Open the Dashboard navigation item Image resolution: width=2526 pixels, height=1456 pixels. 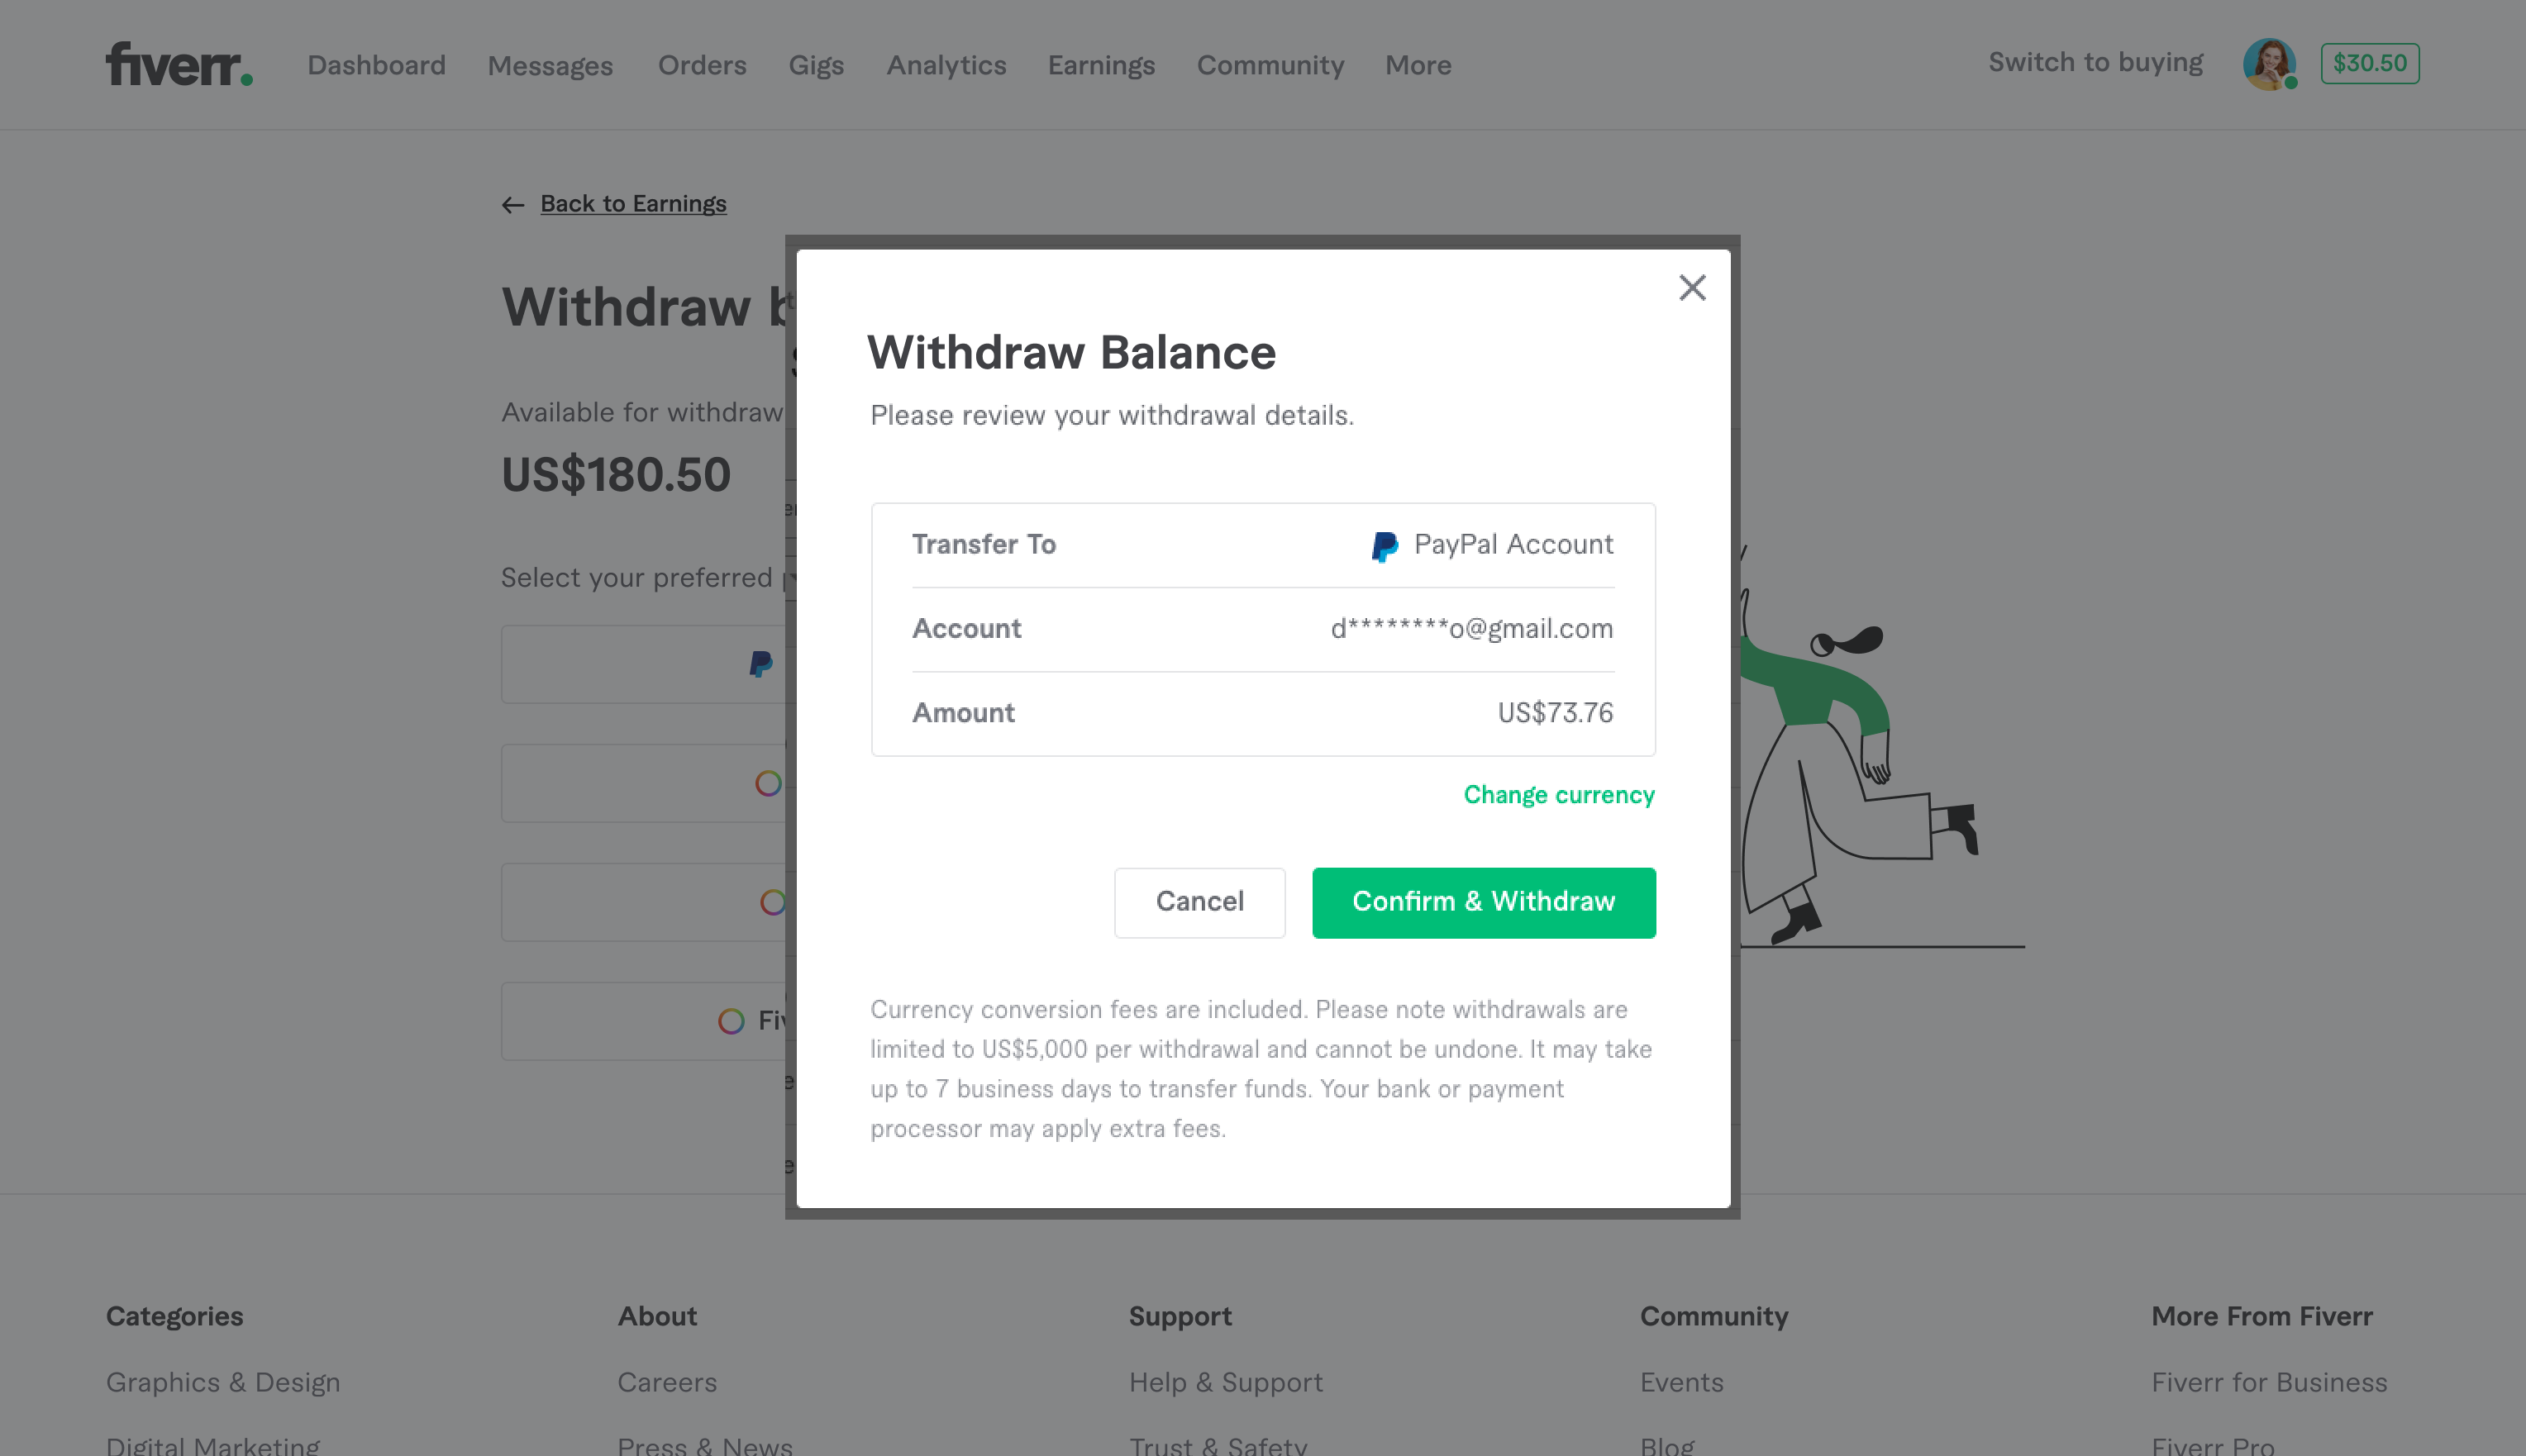pos(374,64)
